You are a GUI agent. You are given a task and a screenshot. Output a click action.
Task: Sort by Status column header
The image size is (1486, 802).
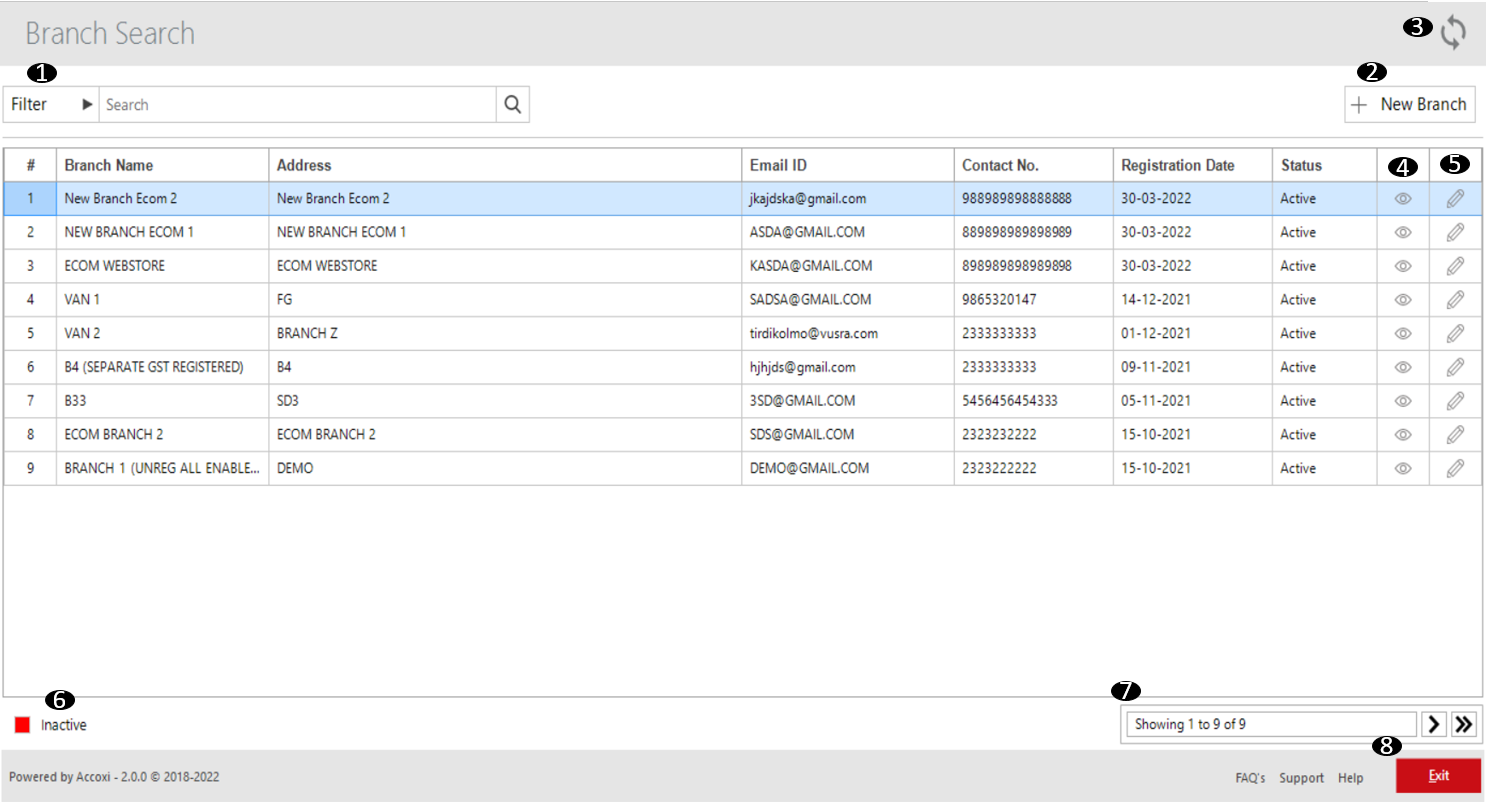click(x=1324, y=165)
